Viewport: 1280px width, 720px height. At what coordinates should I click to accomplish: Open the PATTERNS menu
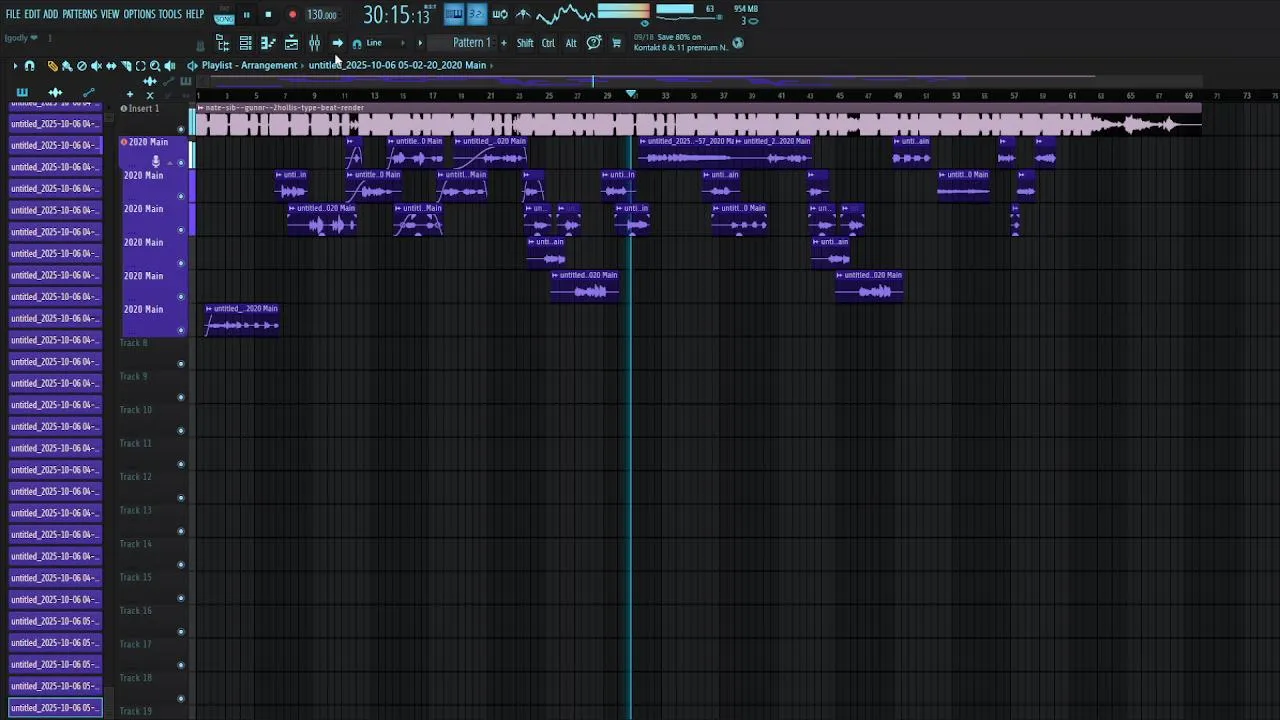click(79, 14)
